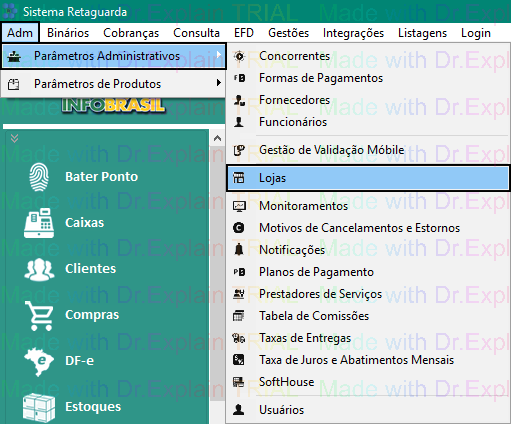Click the Integrações menu item
The width and height of the screenshot is (511, 424).
(x=353, y=33)
